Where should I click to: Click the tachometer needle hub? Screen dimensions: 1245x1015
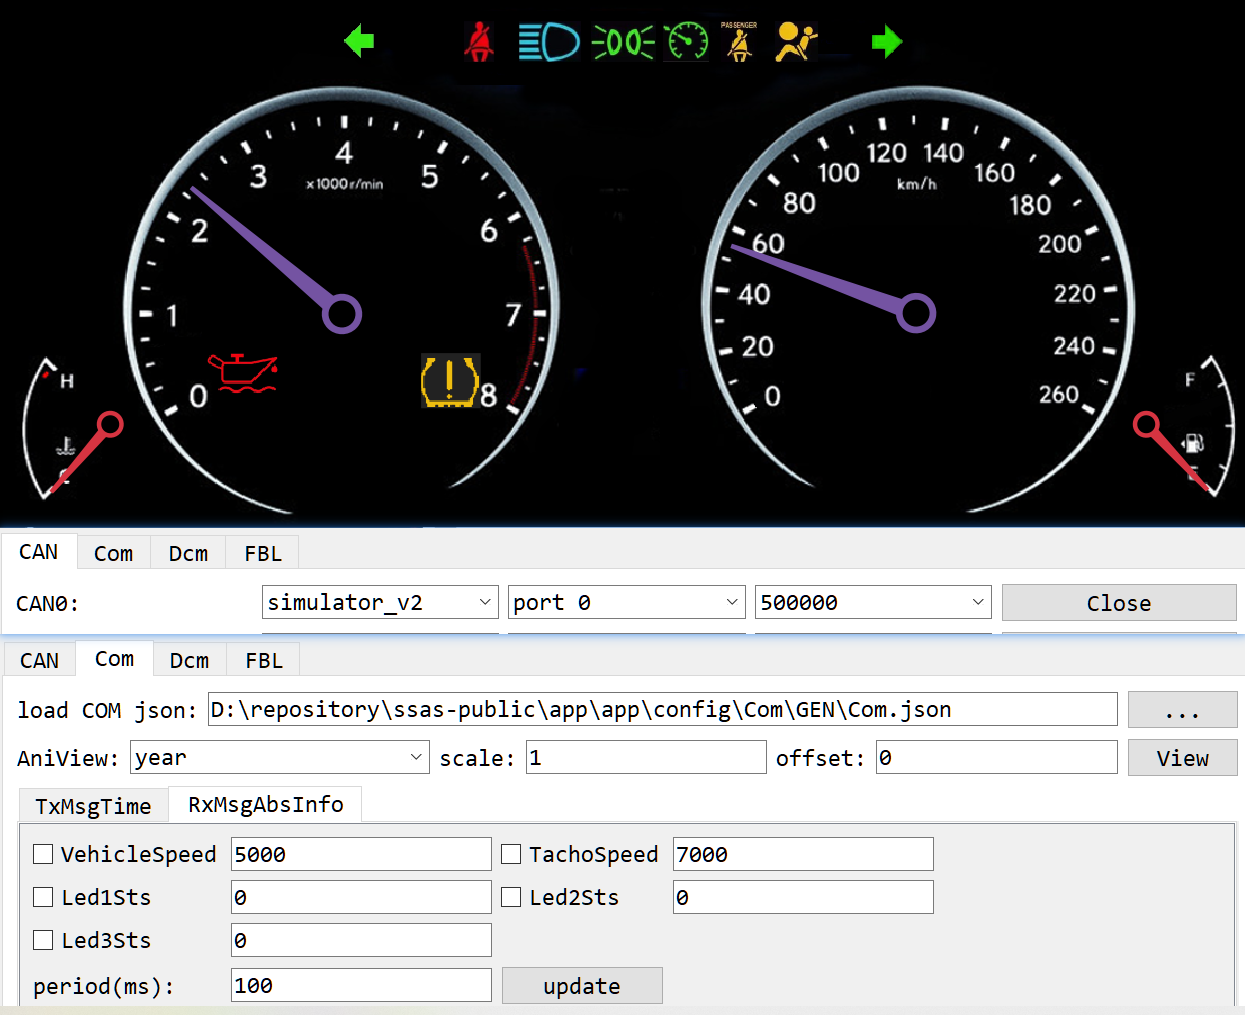tap(342, 314)
